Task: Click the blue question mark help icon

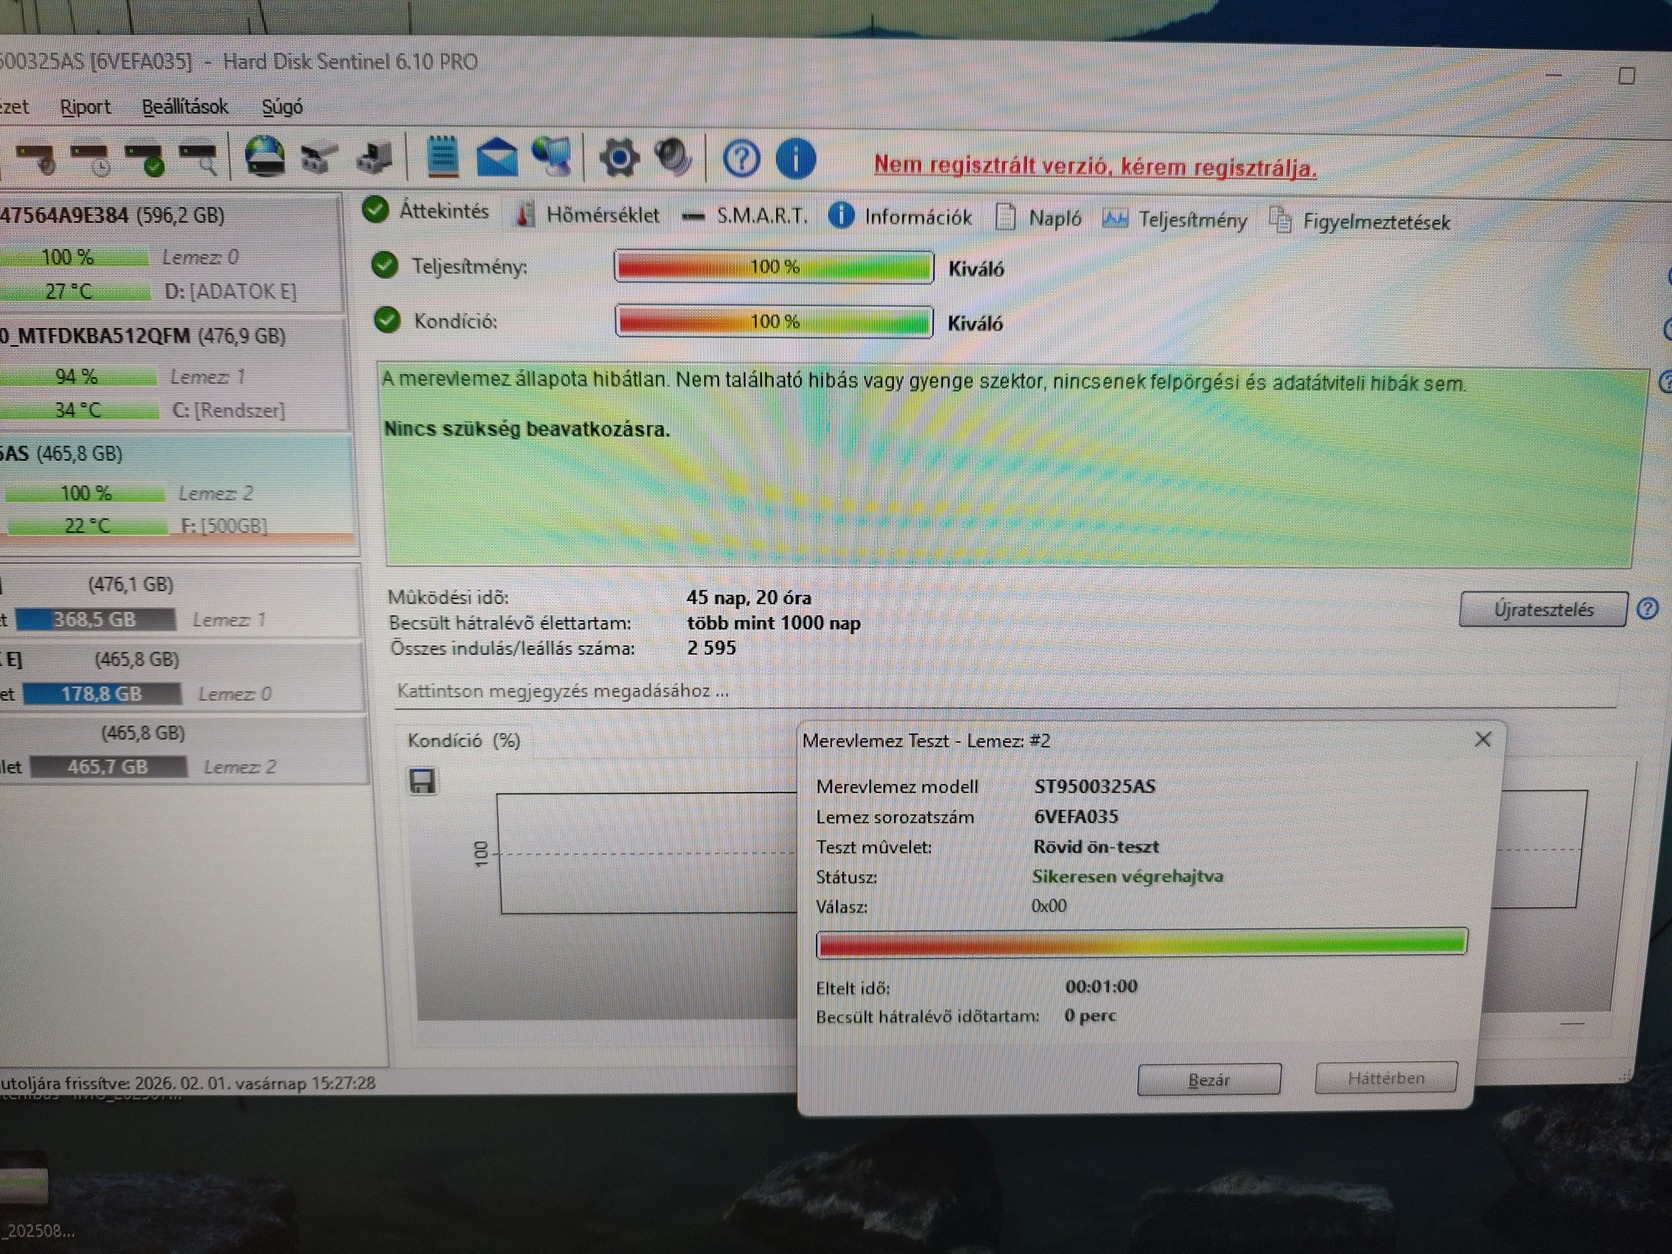Action: (x=741, y=158)
